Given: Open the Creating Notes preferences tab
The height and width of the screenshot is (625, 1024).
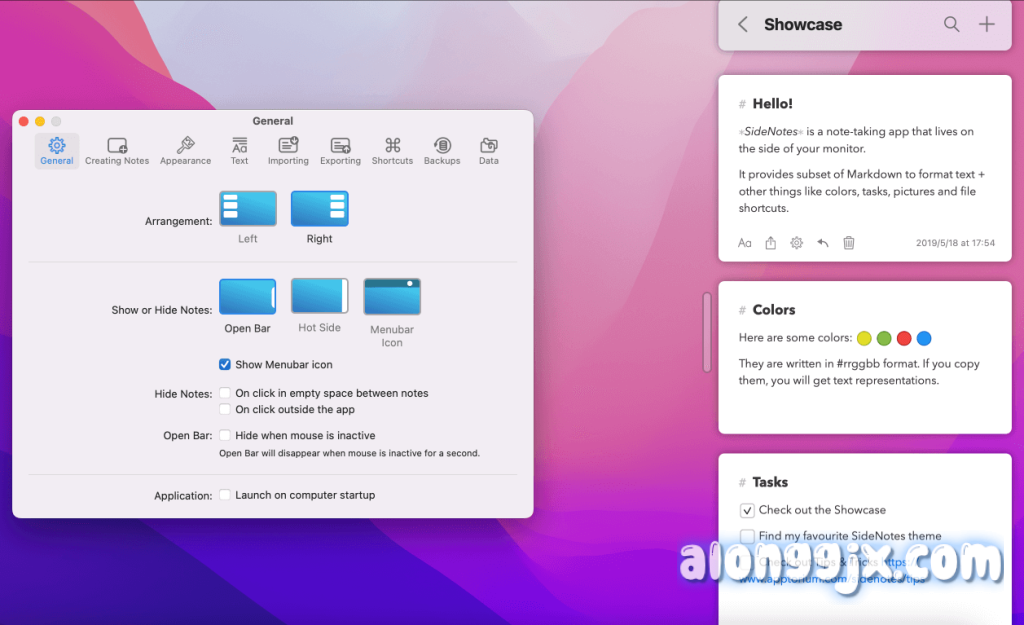Looking at the screenshot, I should (x=117, y=151).
